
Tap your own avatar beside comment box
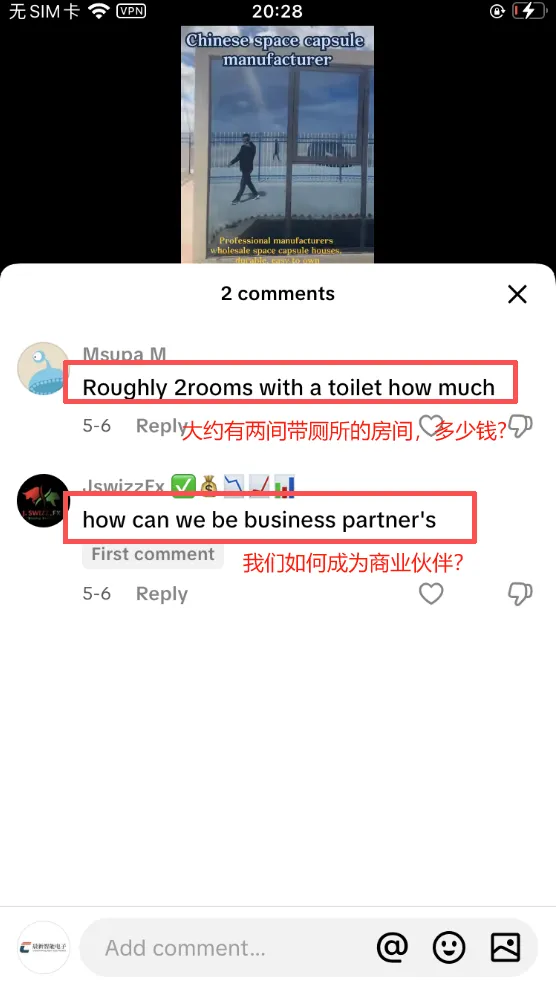pos(43,947)
